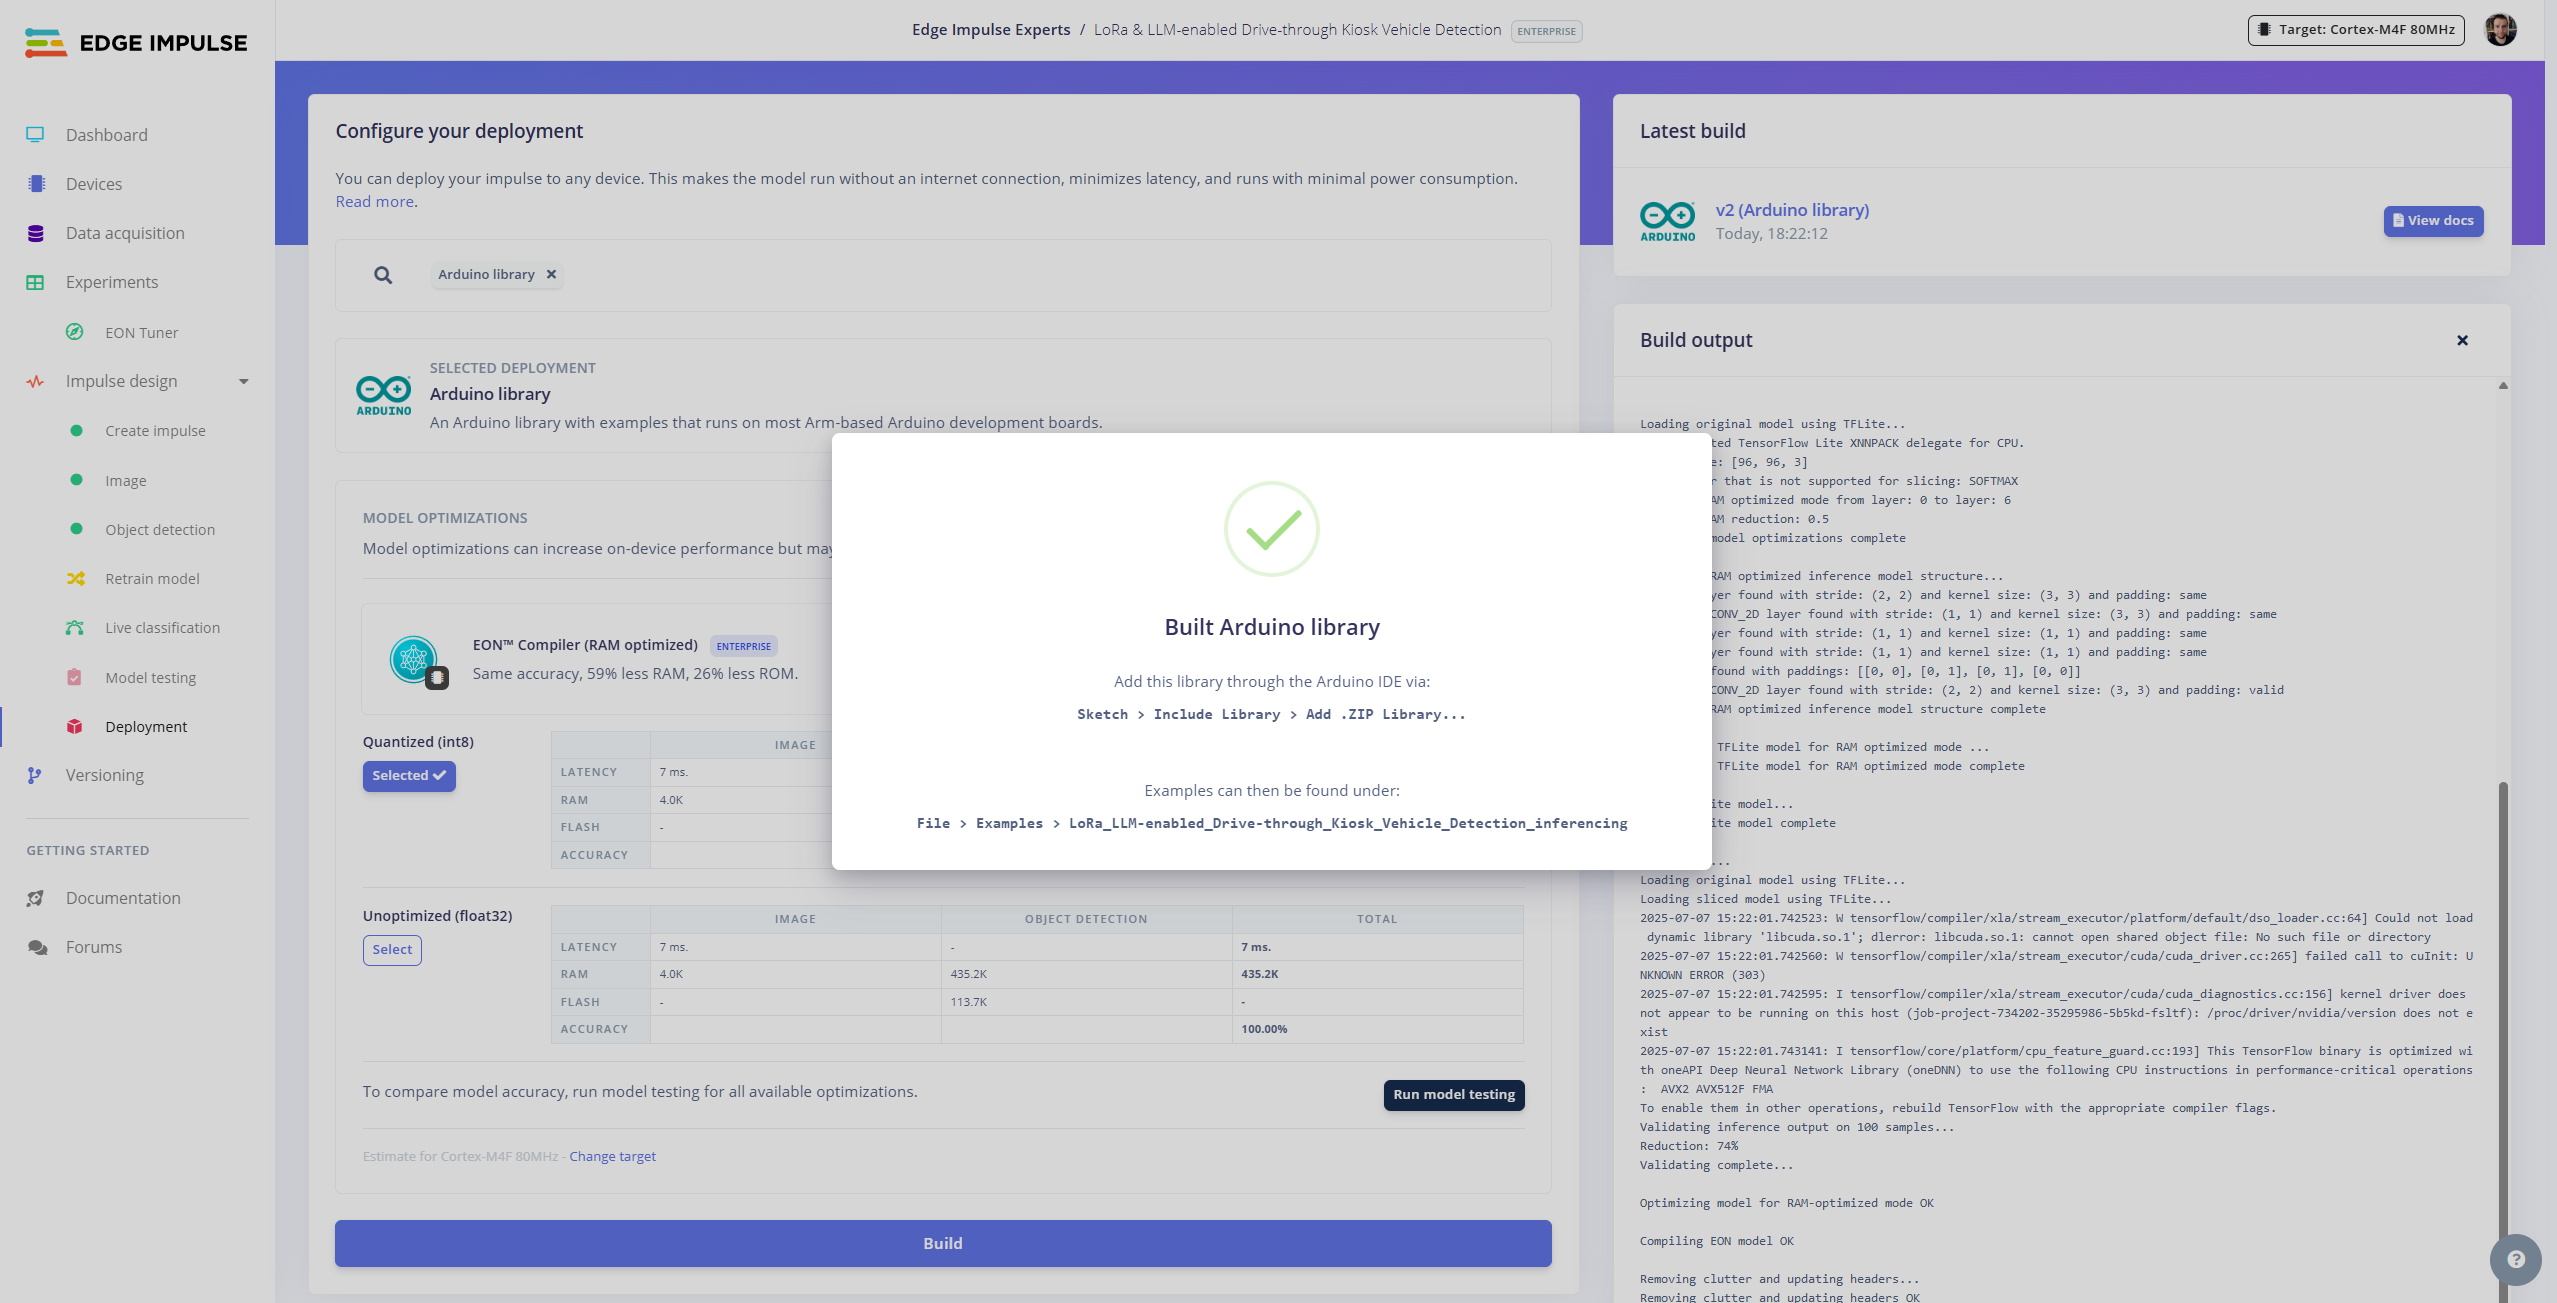Toggle the Quantized (int8) Selected button
This screenshot has width=2557, height=1303.
click(x=409, y=776)
